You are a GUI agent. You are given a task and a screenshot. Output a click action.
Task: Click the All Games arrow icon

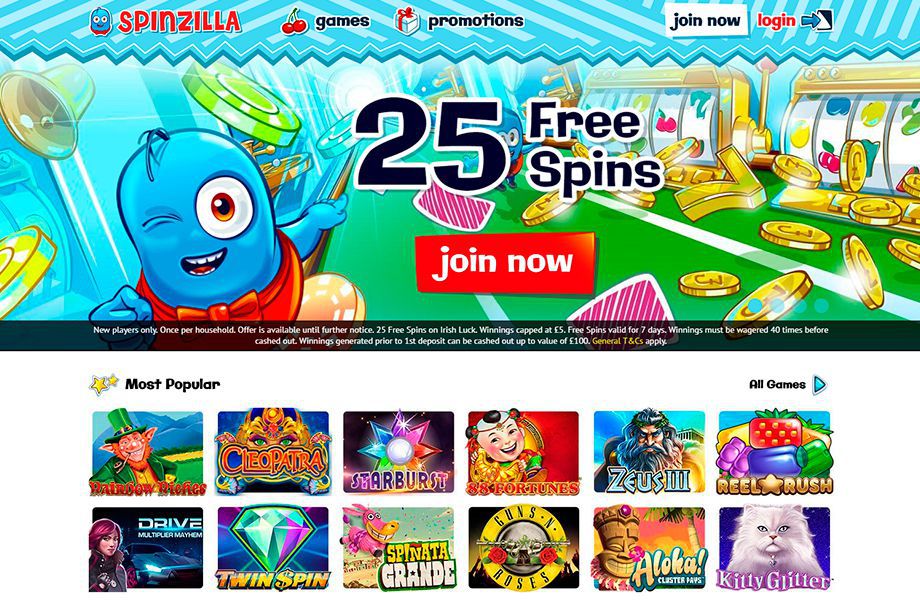[820, 385]
